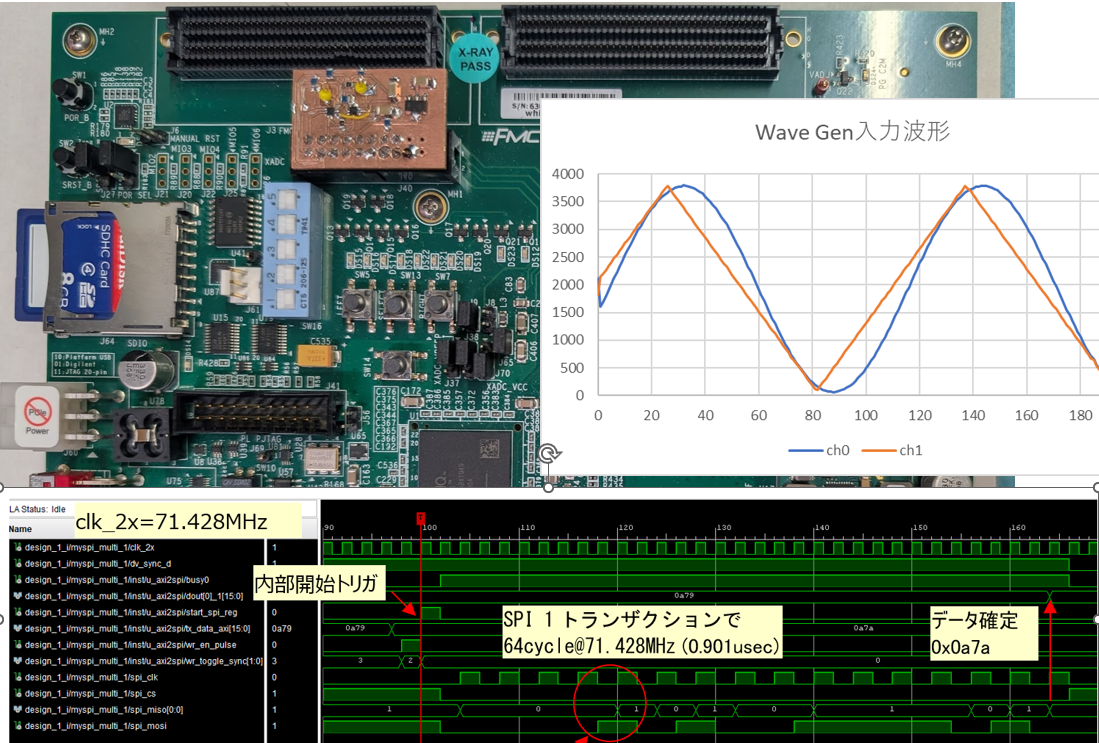
Task: Select the start_spi_reg signal icon
Action: [18, 612]
